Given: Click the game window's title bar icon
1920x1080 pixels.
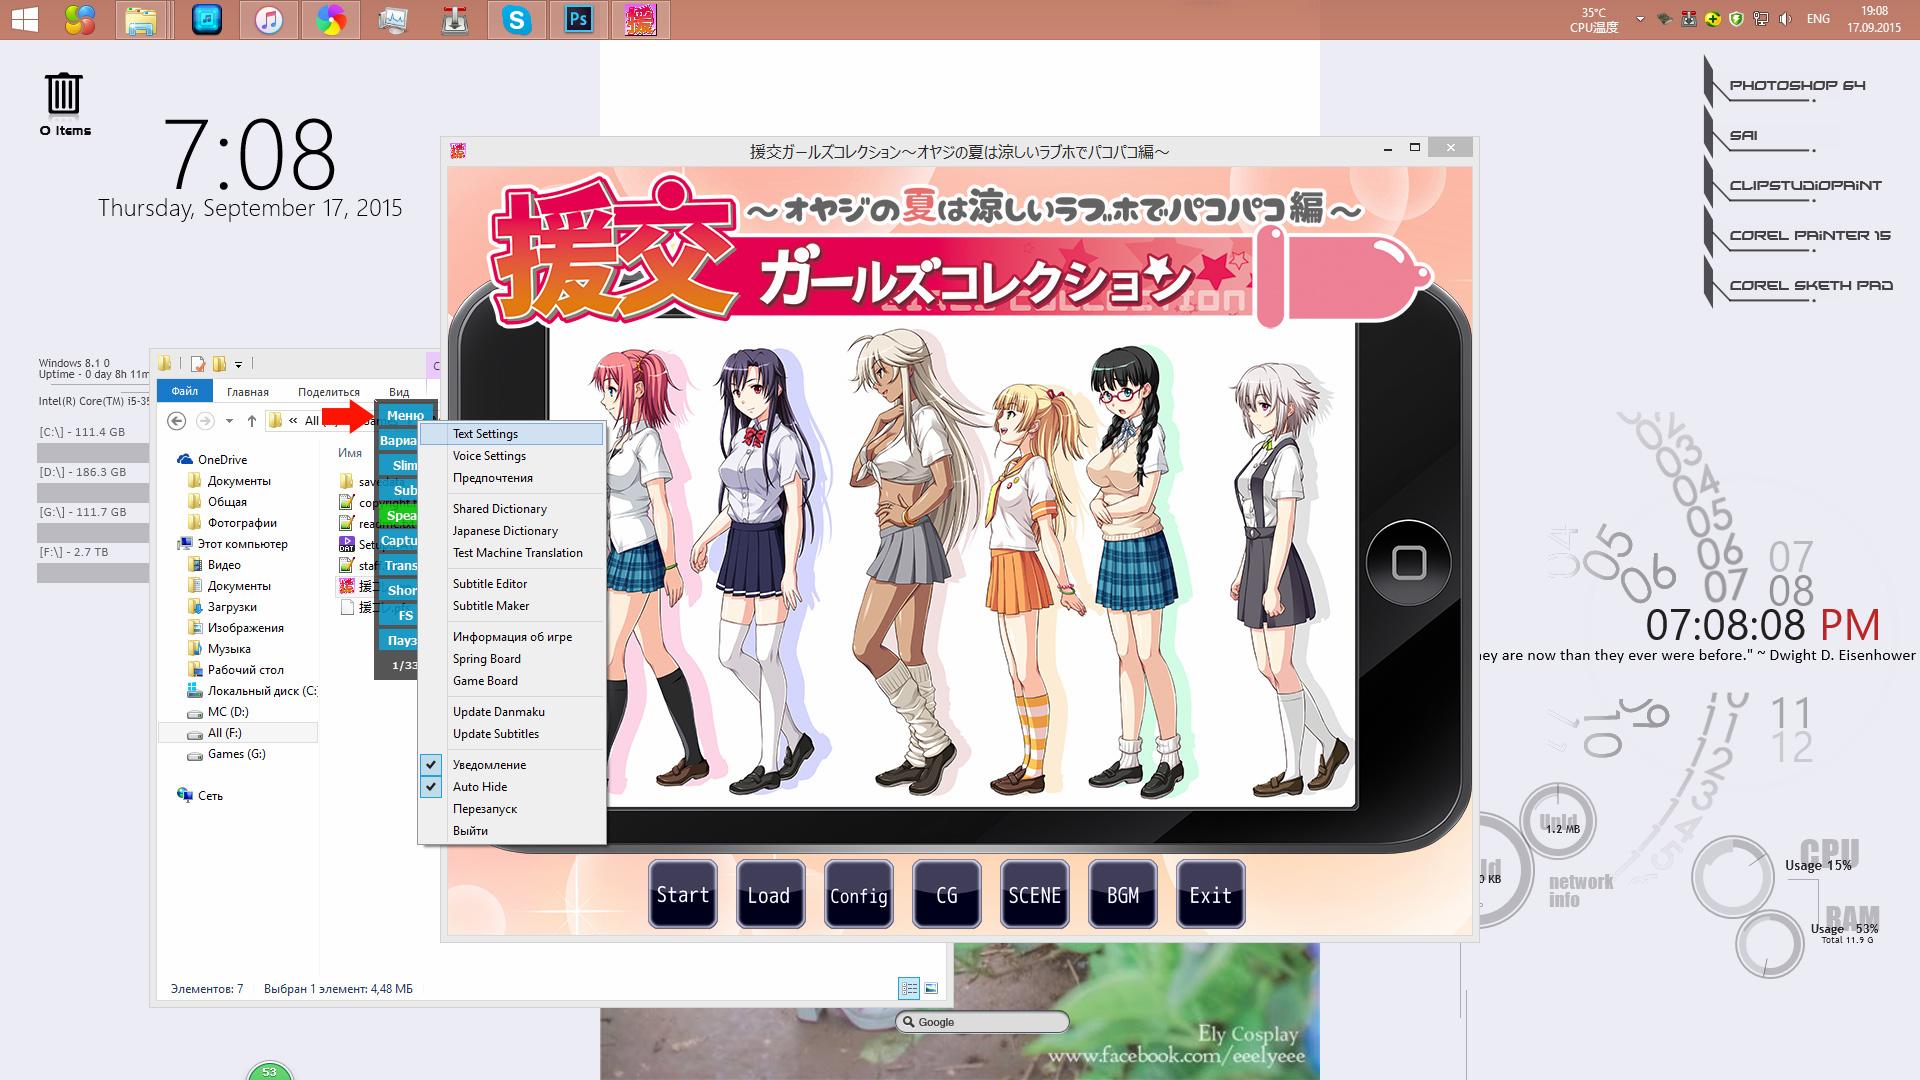Looking at the screenshot, I should click(x=458, y=151).
